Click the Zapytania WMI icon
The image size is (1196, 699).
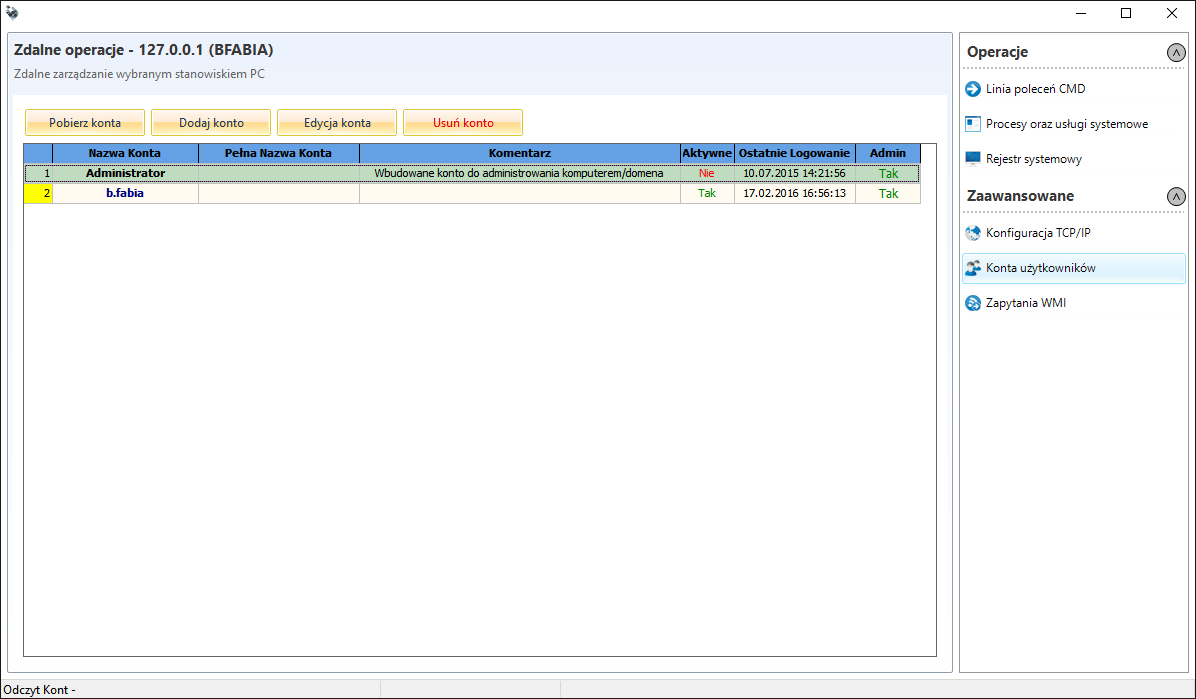point(973,303)
